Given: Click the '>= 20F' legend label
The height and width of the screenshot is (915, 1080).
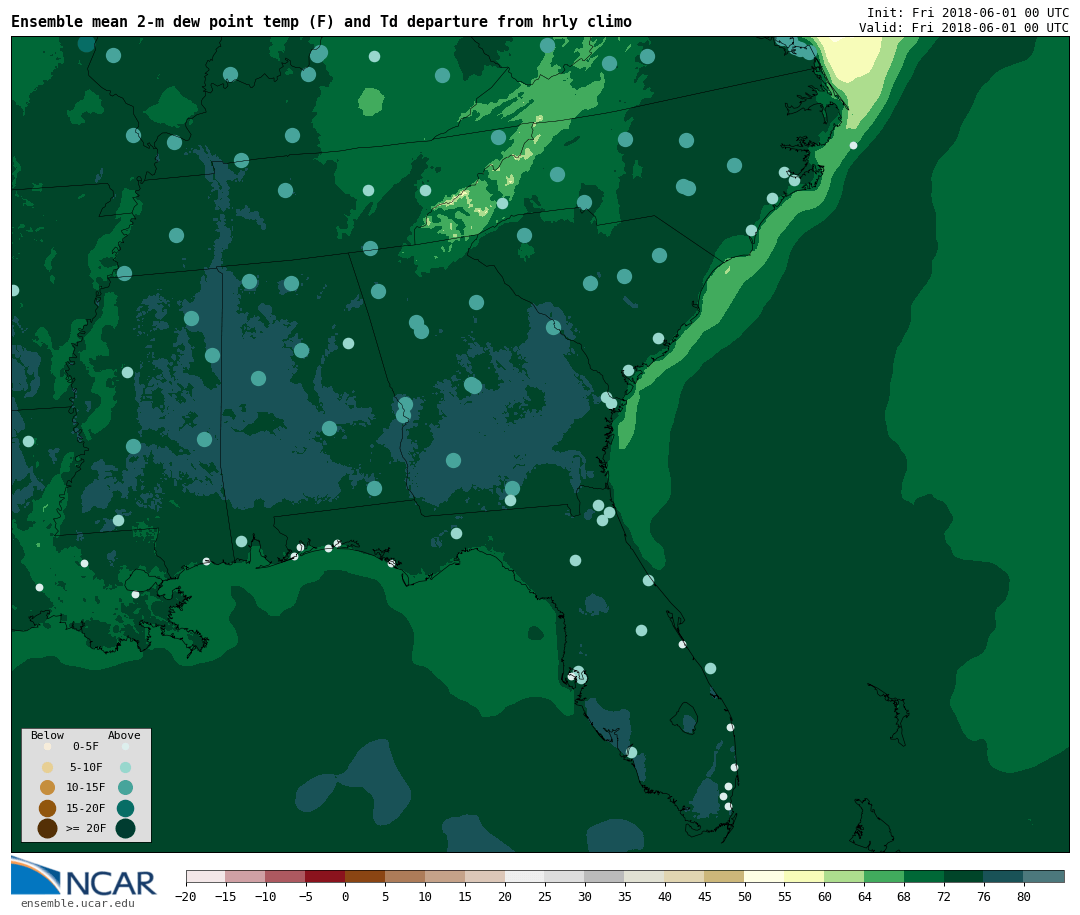Looking at the screenshot, I should (x=86, y=828).
